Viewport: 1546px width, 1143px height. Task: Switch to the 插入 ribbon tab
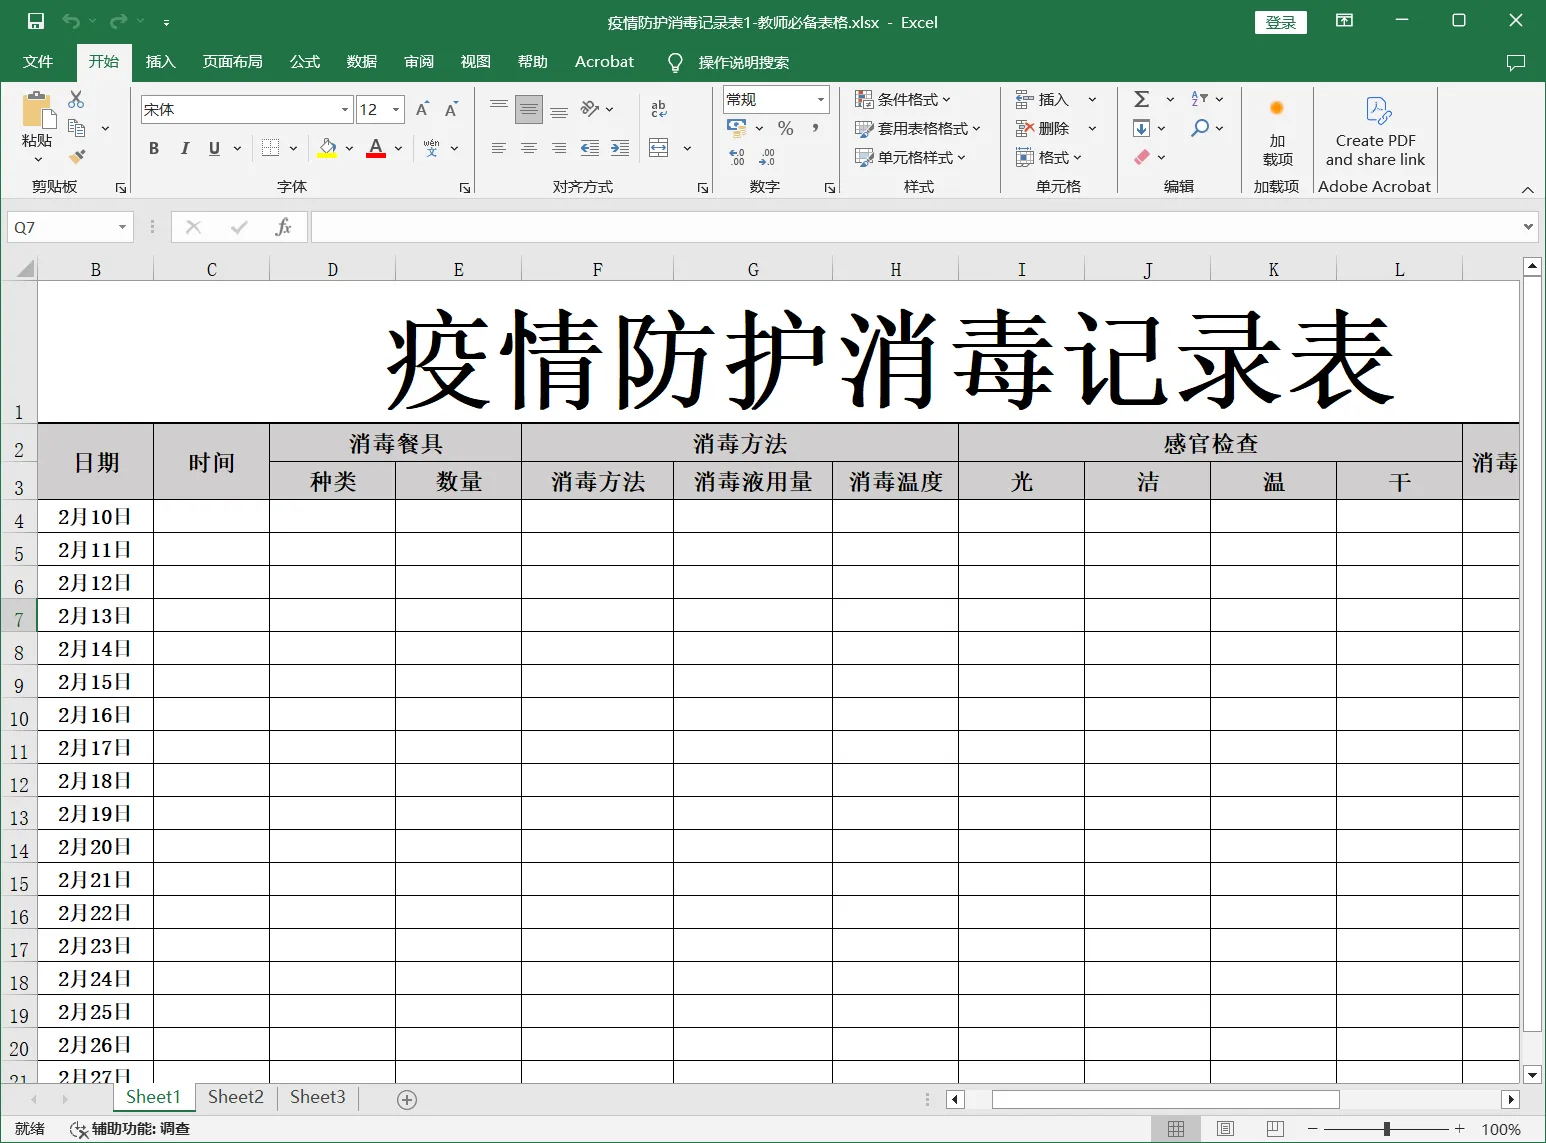click(160, 62)
